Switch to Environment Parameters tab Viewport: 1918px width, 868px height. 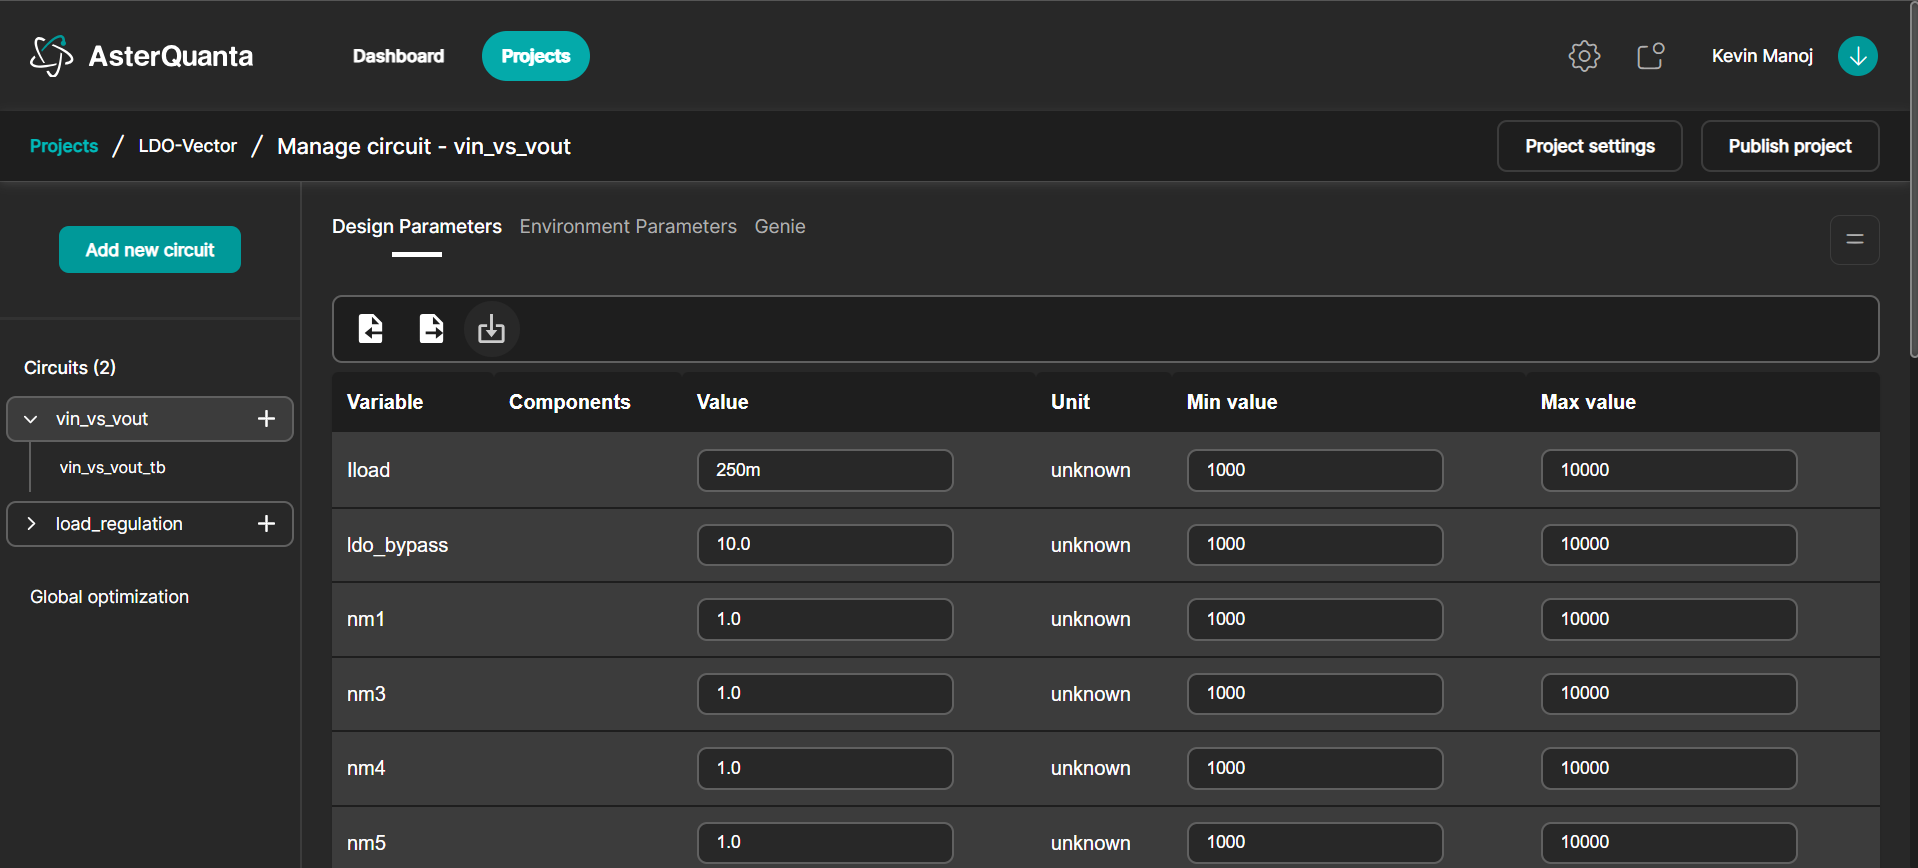click(628, 227)
